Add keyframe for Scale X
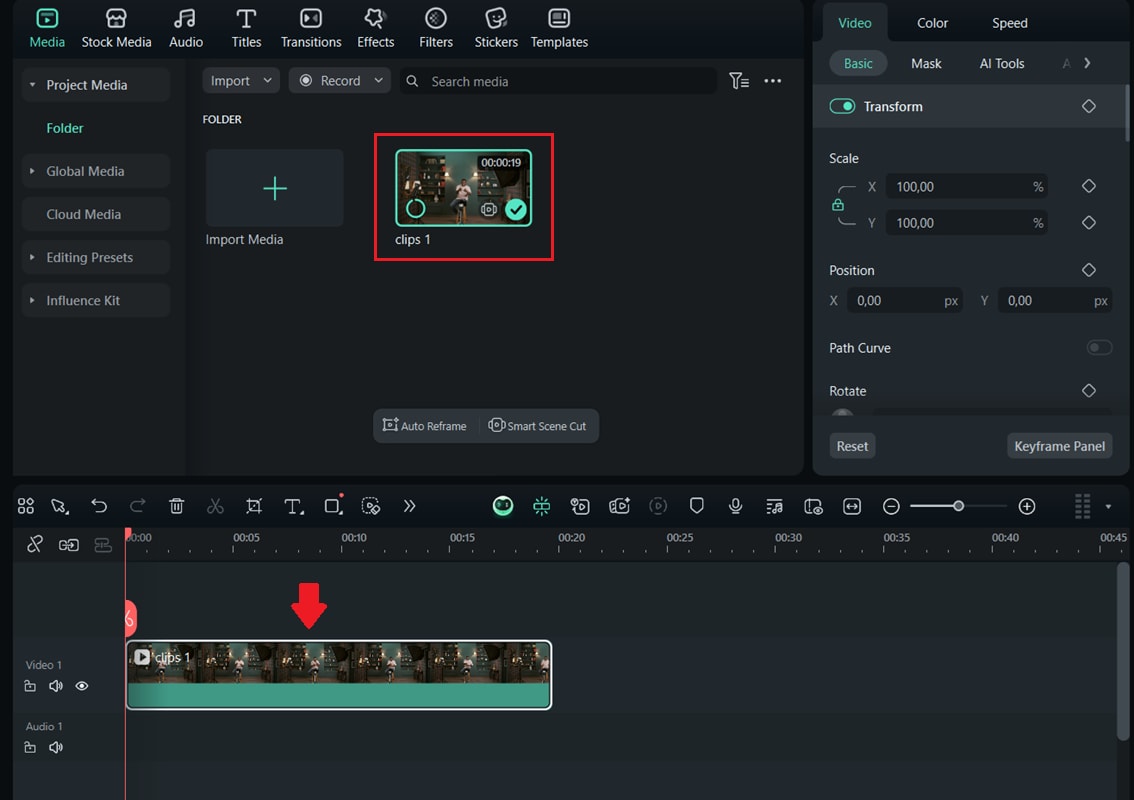The height and width of the screenshot is (800, 1134). (1088, 187)
